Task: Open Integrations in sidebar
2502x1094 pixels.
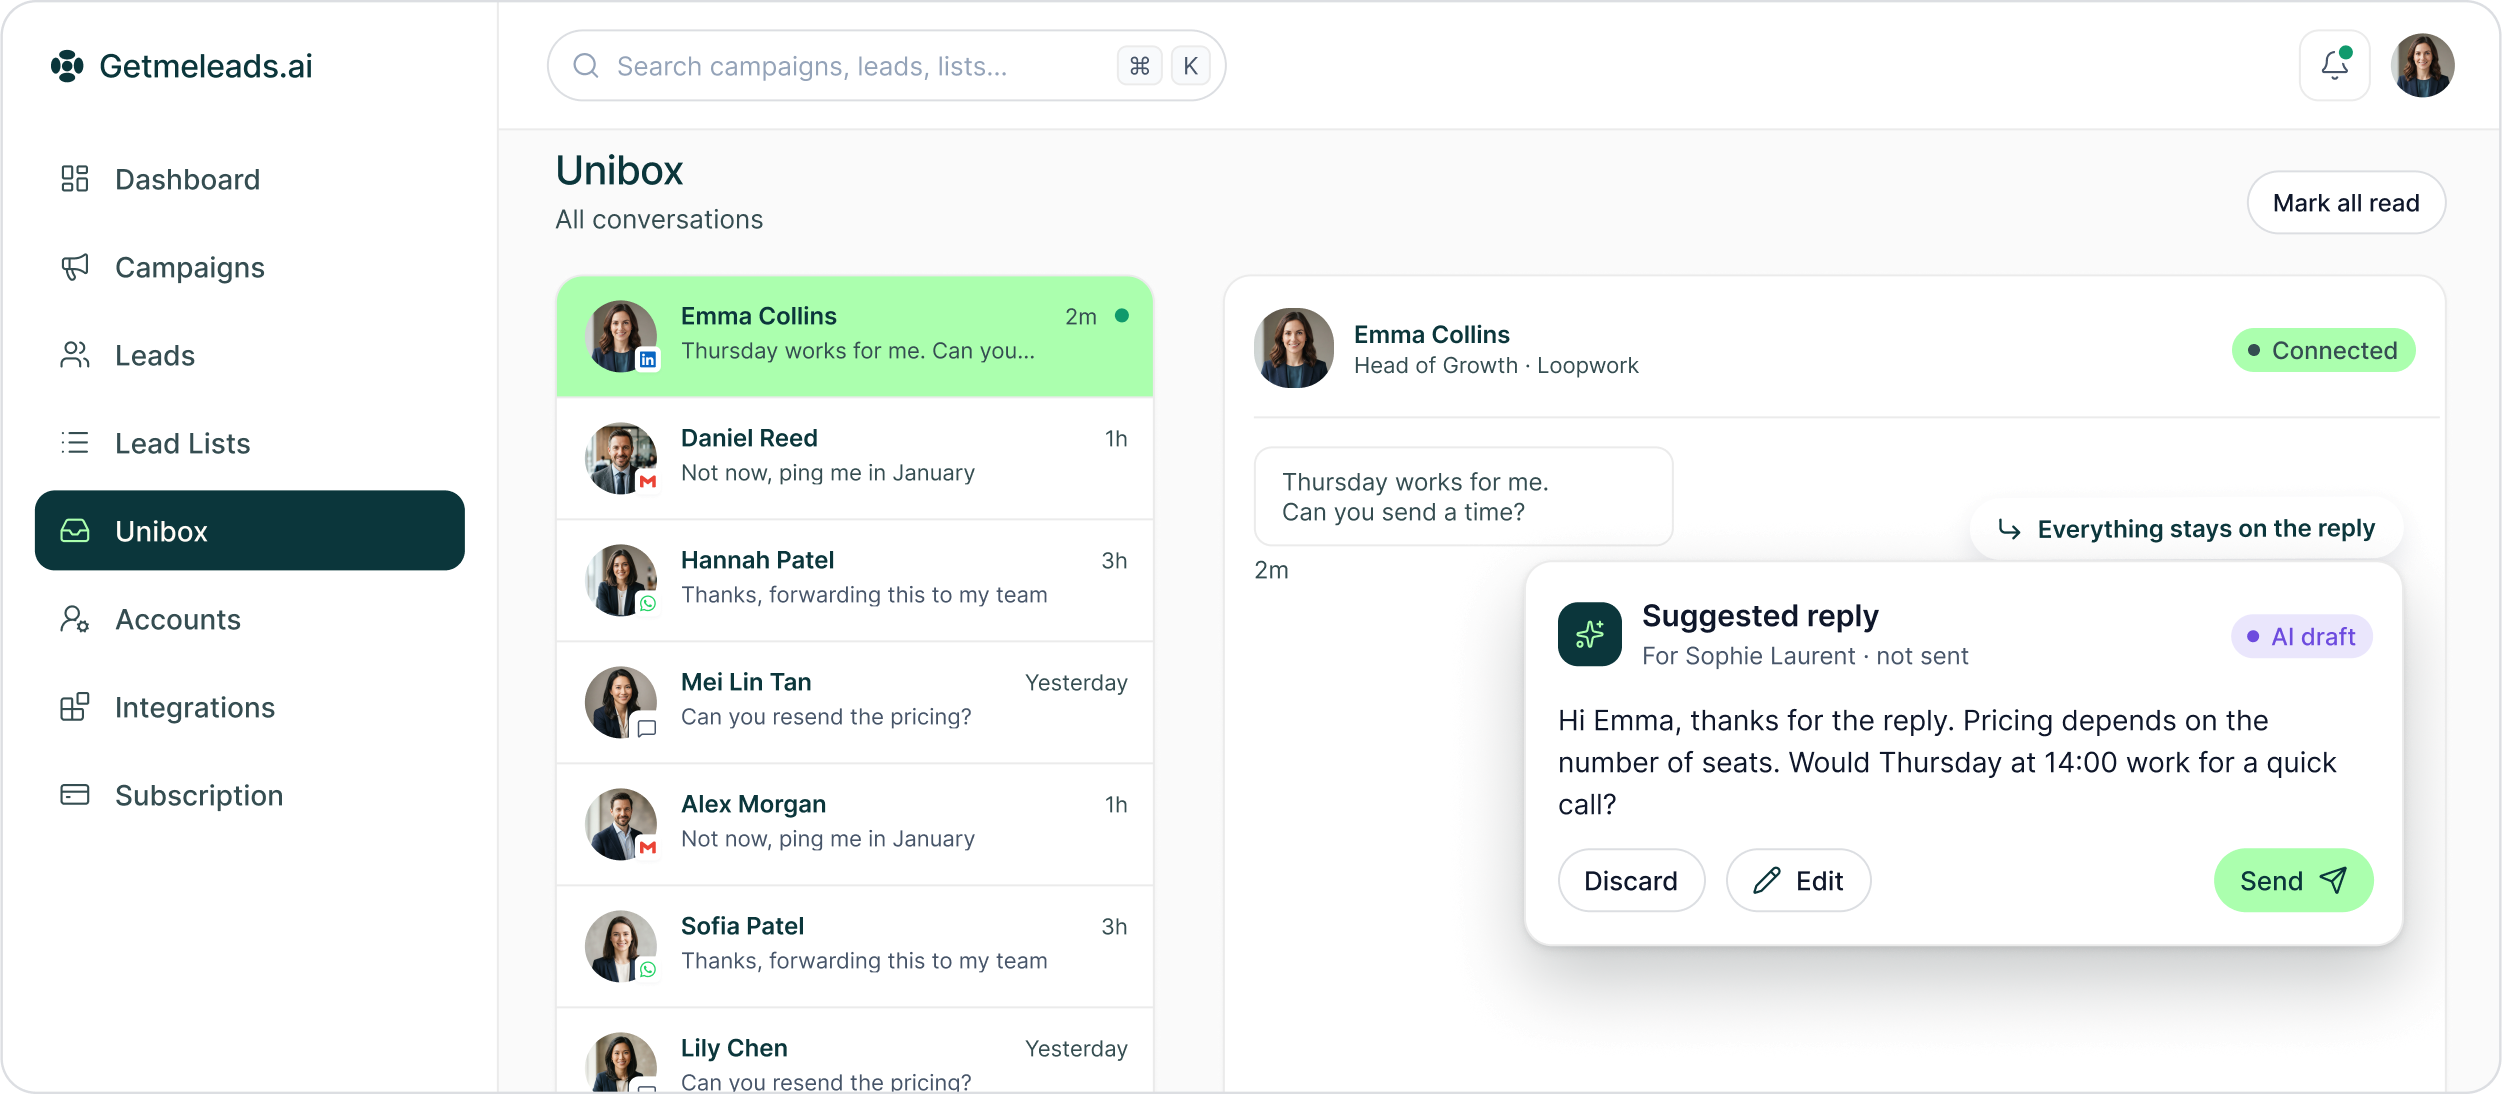Action: click(250, 707)
